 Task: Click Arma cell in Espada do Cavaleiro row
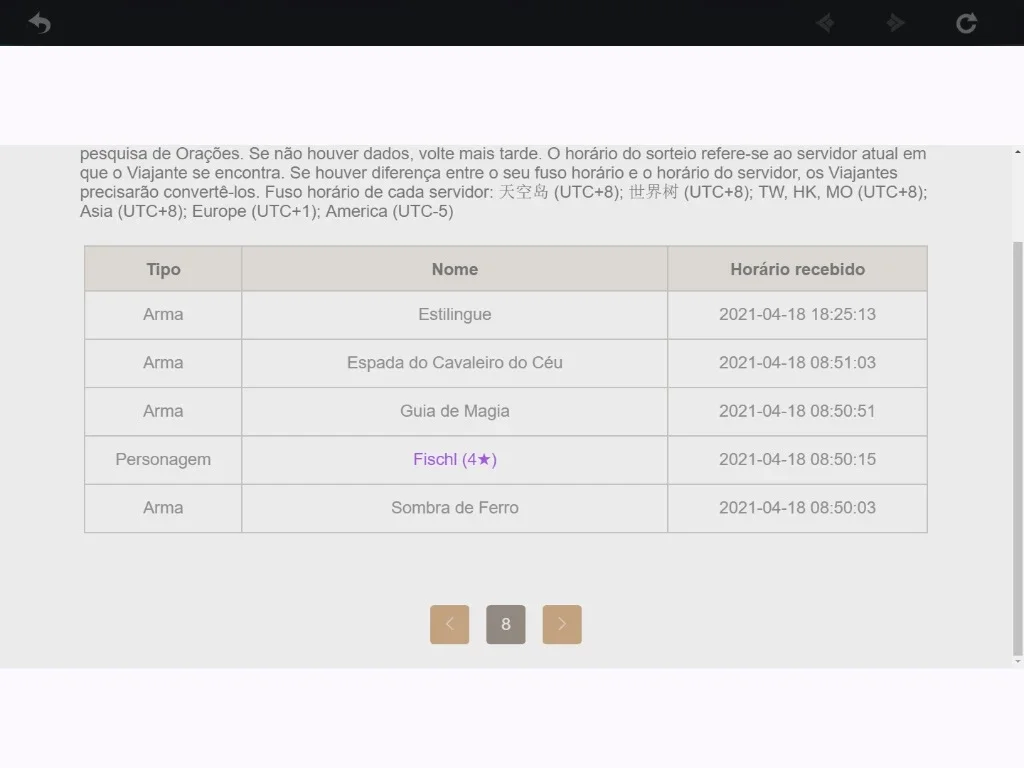[x=163, y=362]
